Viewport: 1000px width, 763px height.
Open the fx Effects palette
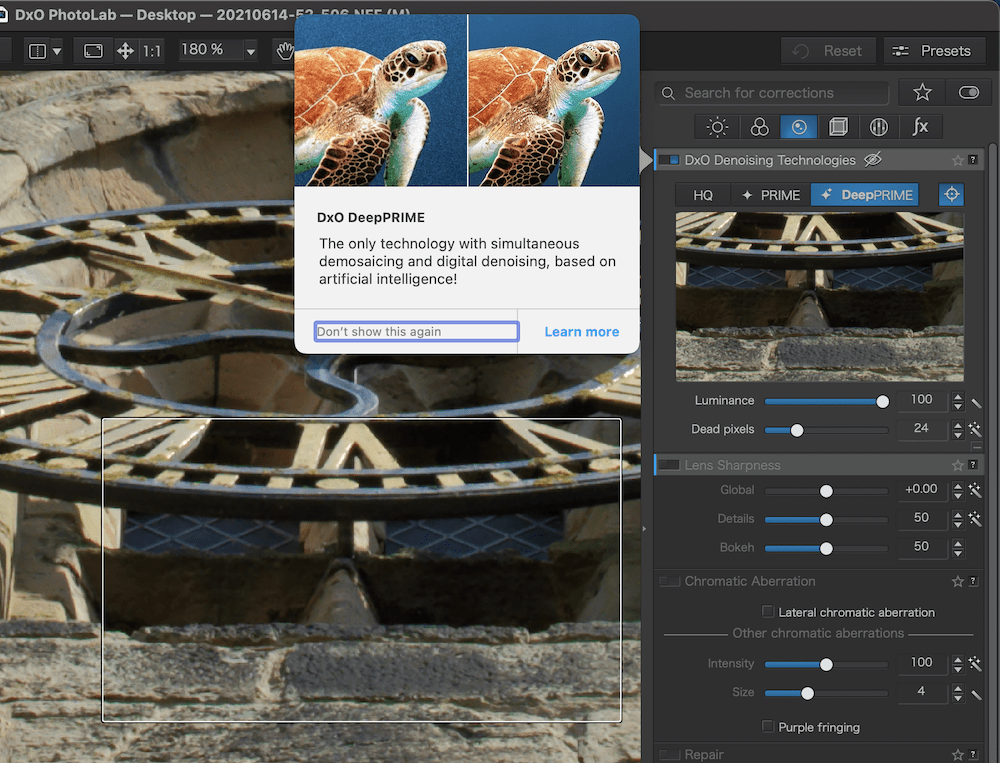point(920,127)
